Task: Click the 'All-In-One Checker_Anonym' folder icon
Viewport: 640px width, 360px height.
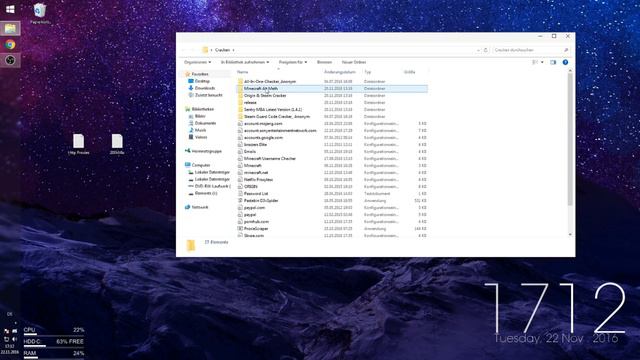Action: (240, 82)
